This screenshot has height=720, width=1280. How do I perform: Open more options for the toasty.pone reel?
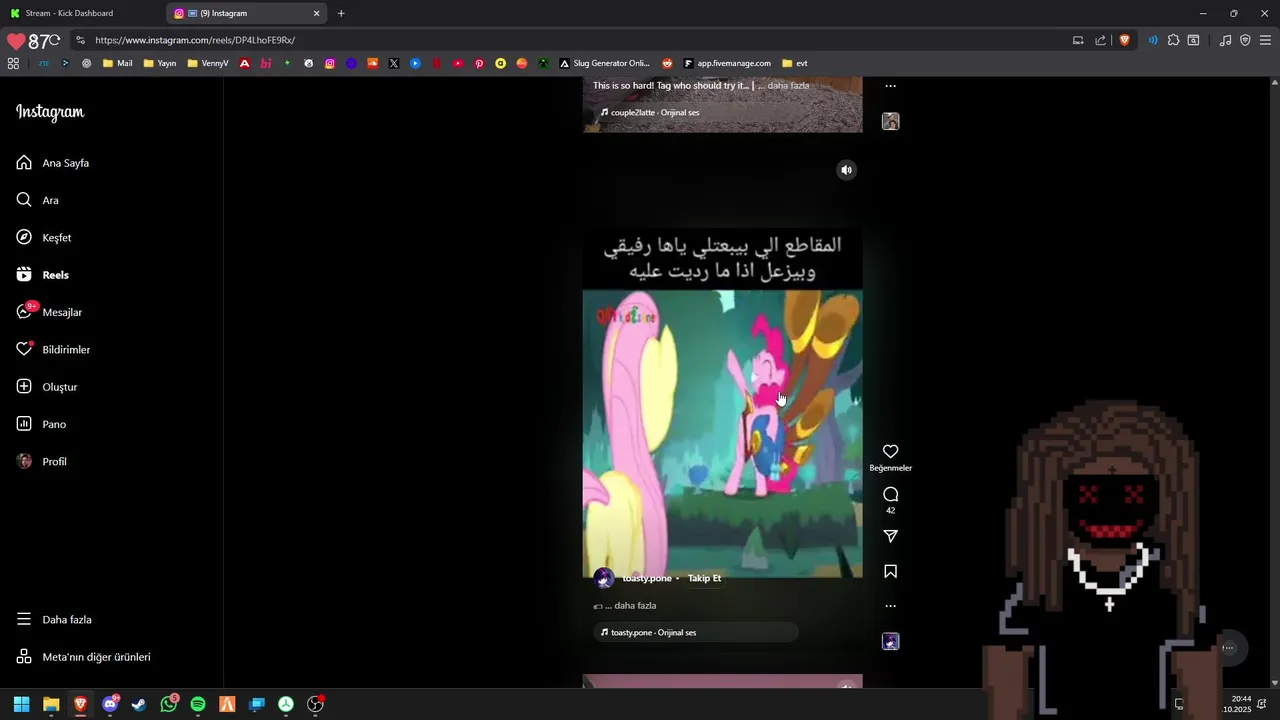890,606
